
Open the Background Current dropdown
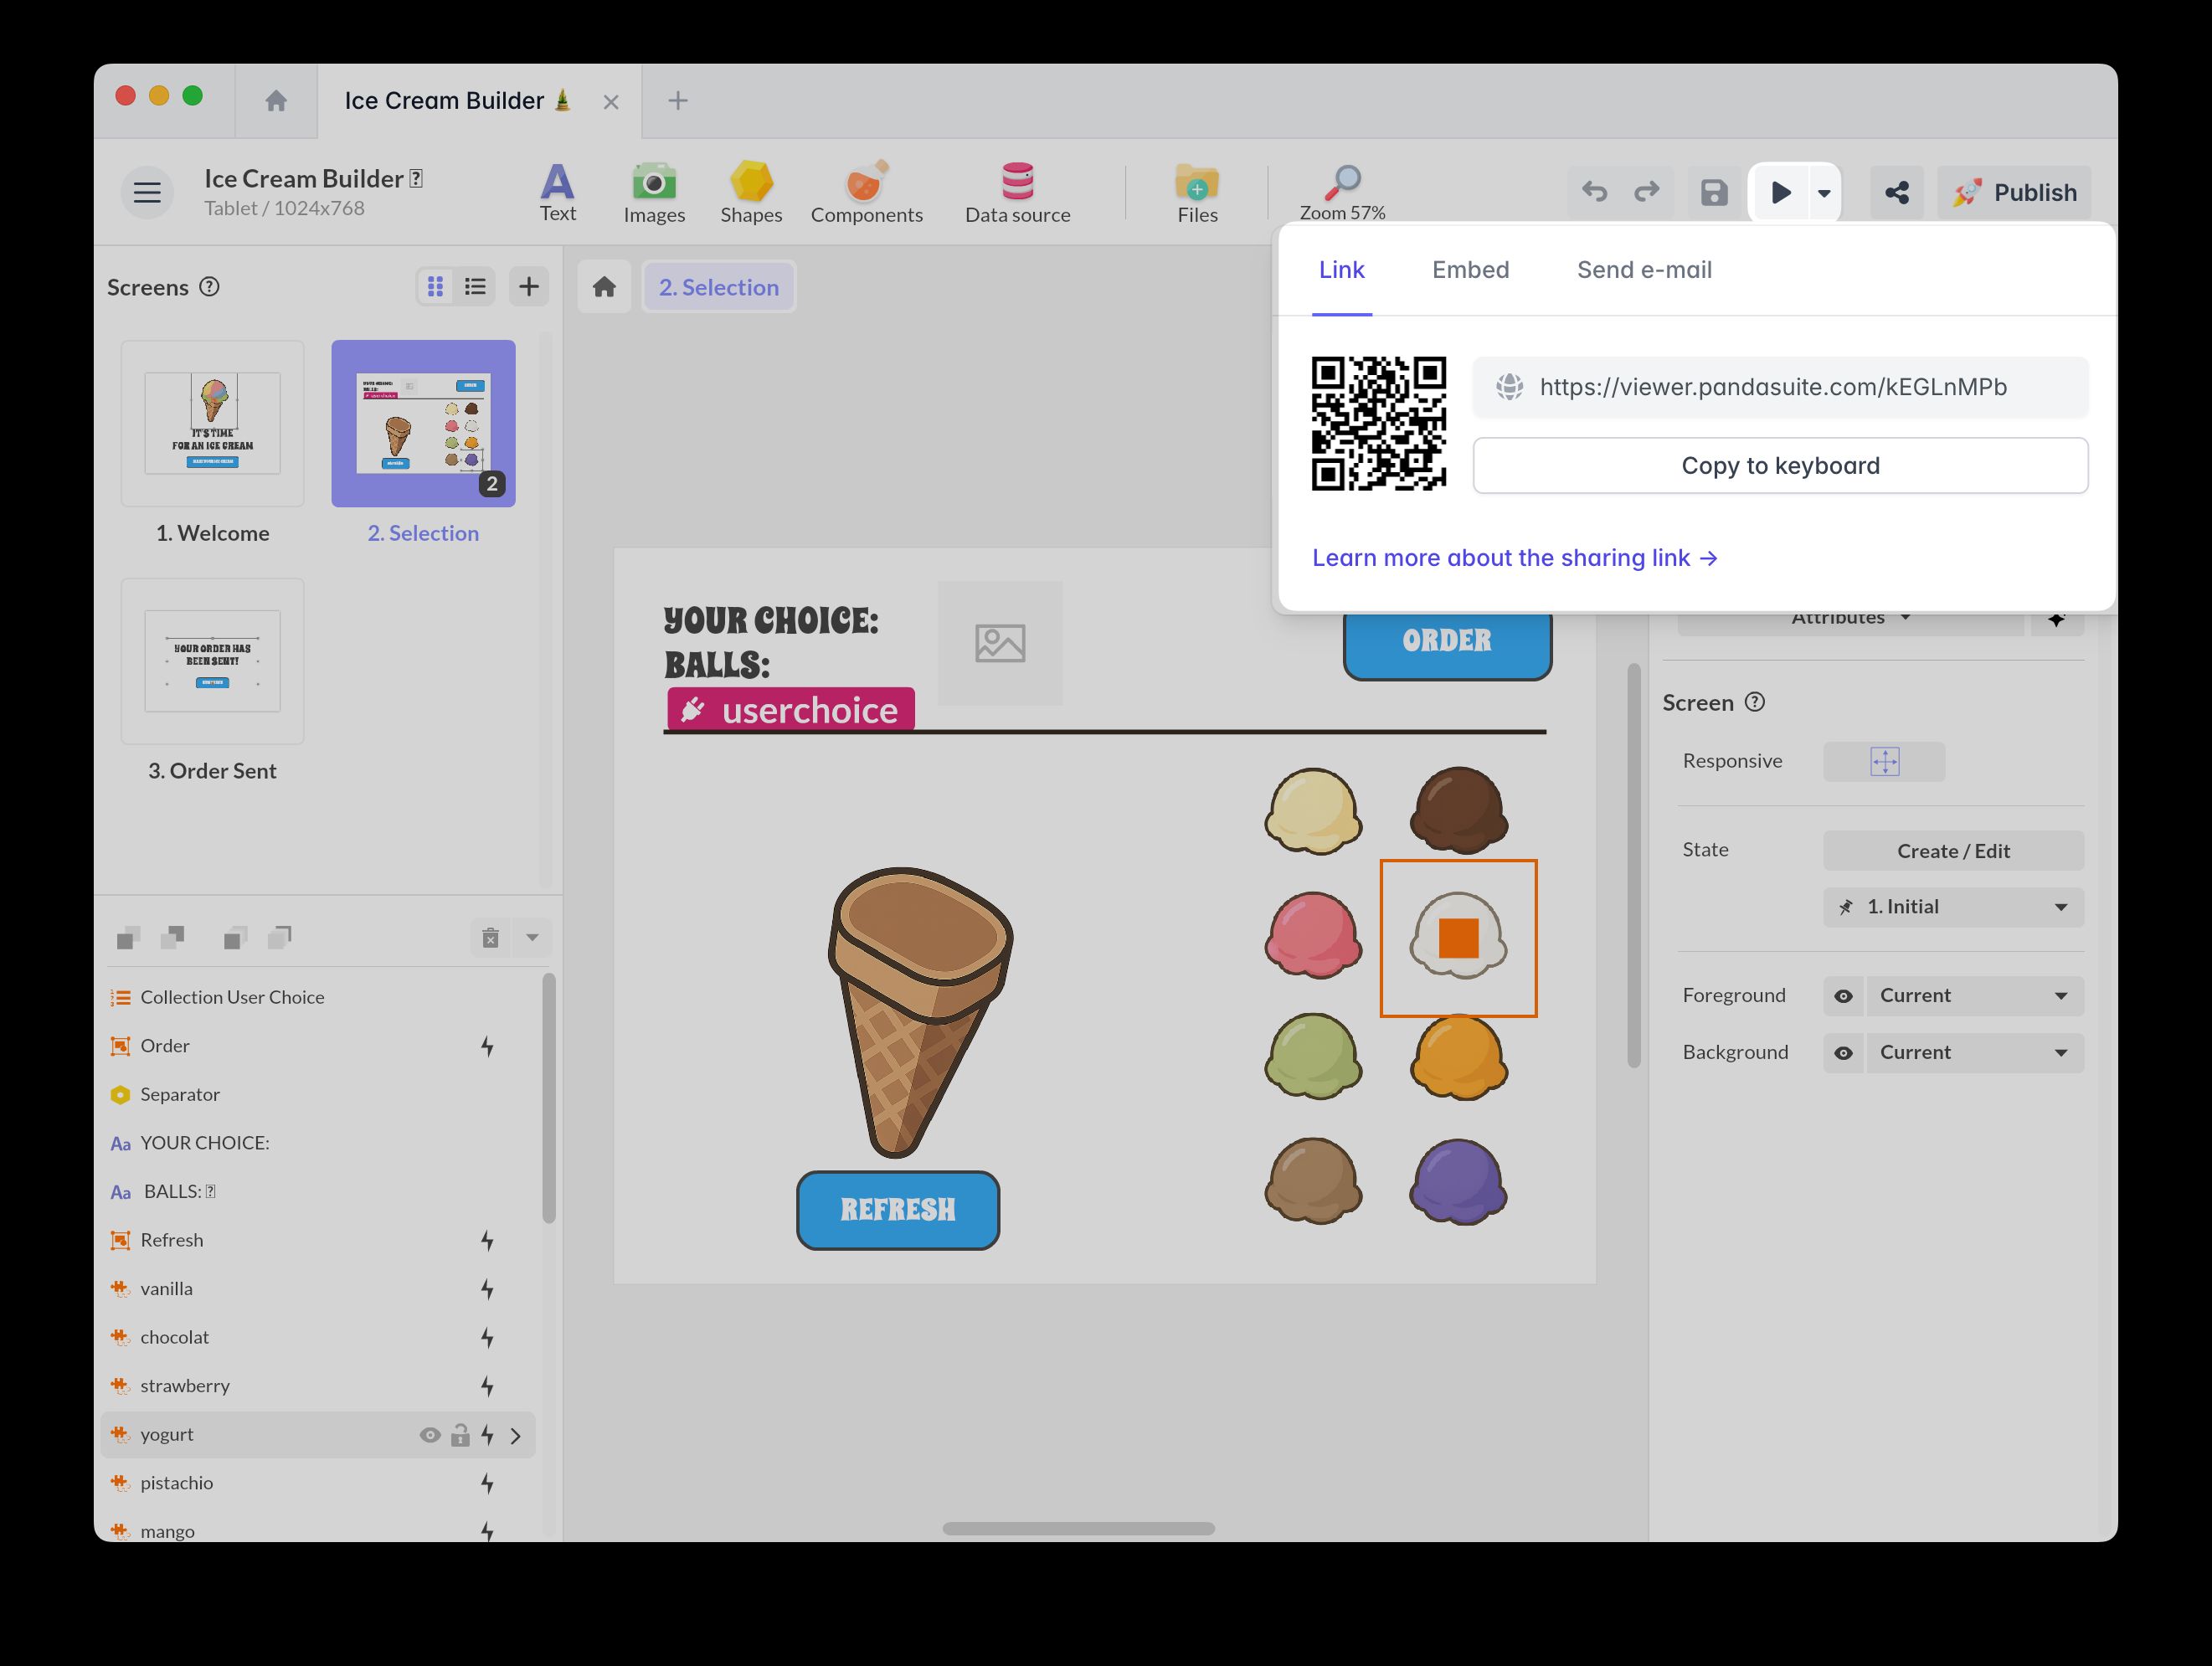(x=1974, y=1053)
